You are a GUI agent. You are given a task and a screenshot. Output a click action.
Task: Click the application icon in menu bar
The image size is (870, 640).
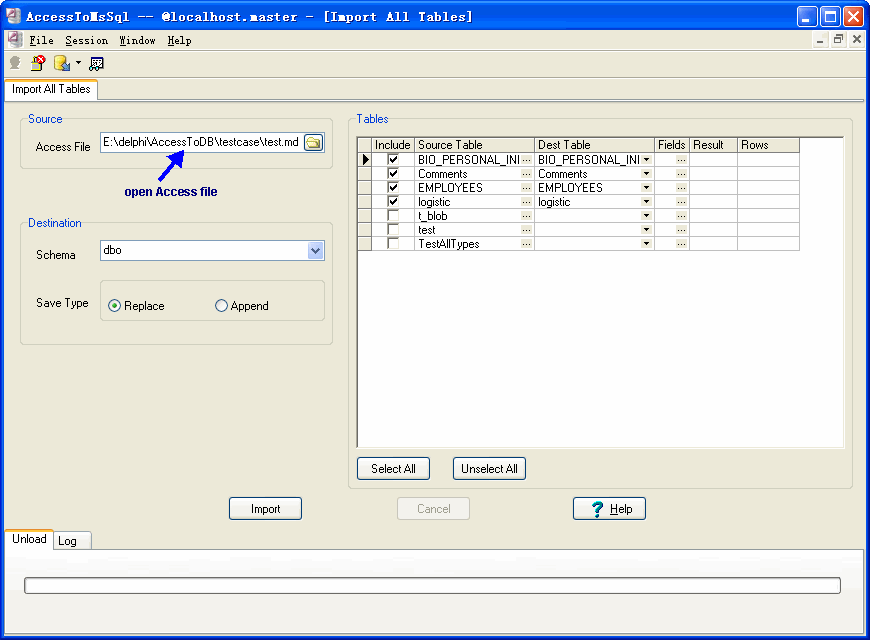15,40
